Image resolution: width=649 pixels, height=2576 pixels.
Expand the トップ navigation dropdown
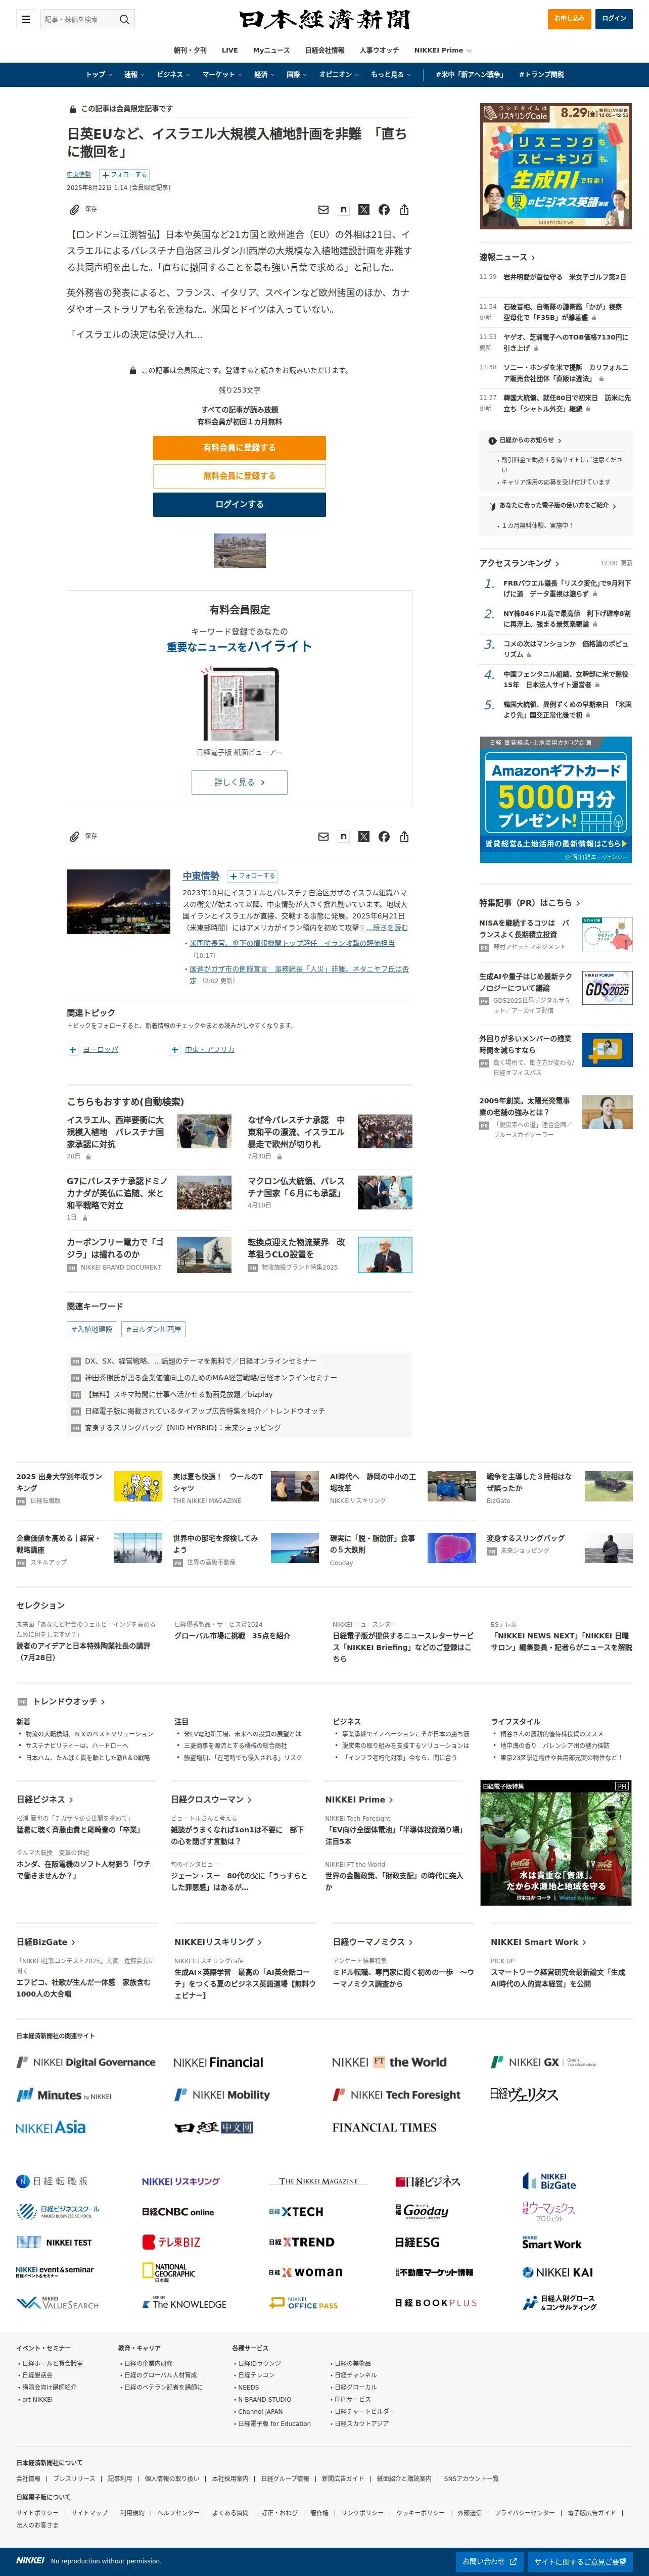tap(98, 75)
